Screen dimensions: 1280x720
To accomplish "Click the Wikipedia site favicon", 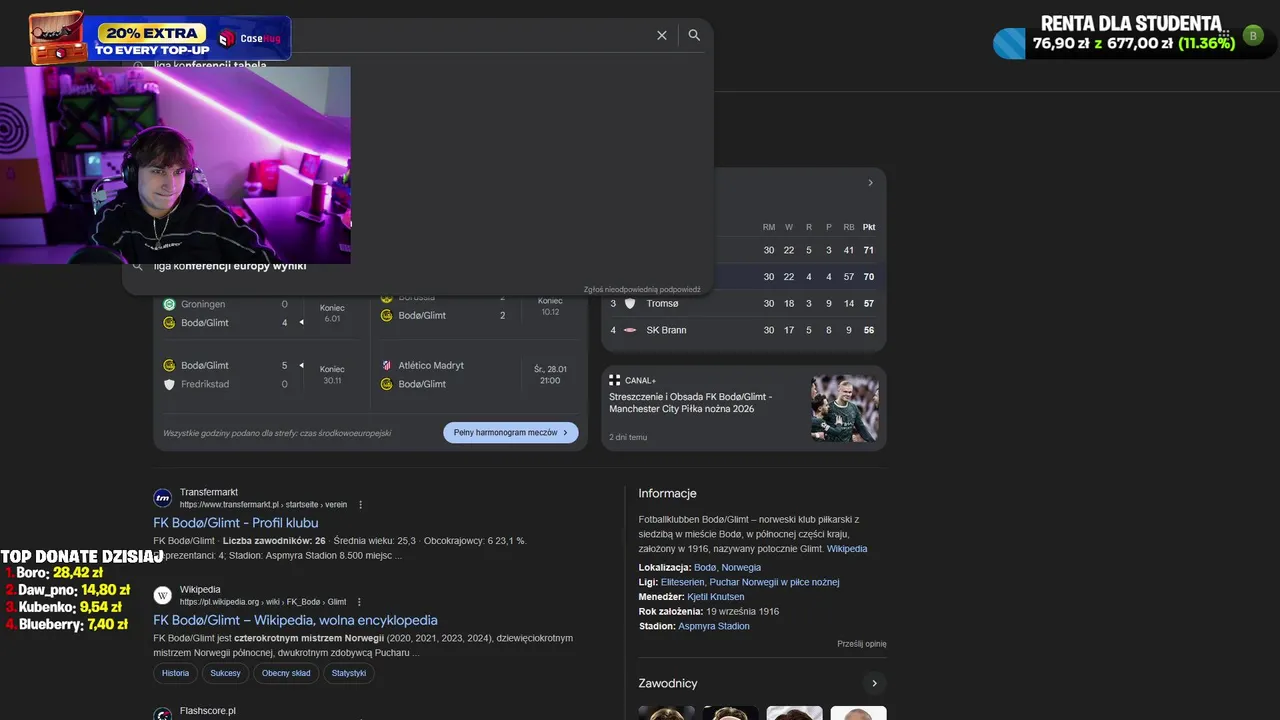I will coord(163,595).
